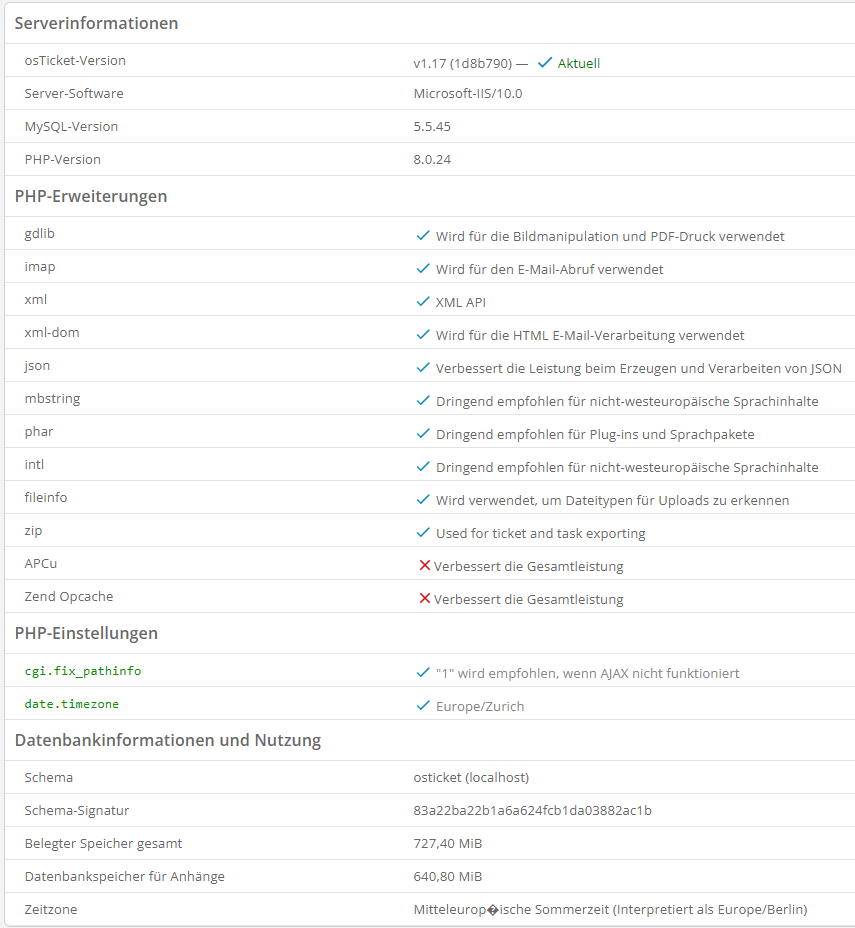The image size is (855, 928).
Task: Click the gdlib status checkmark icon
Action: pos(423,236)
